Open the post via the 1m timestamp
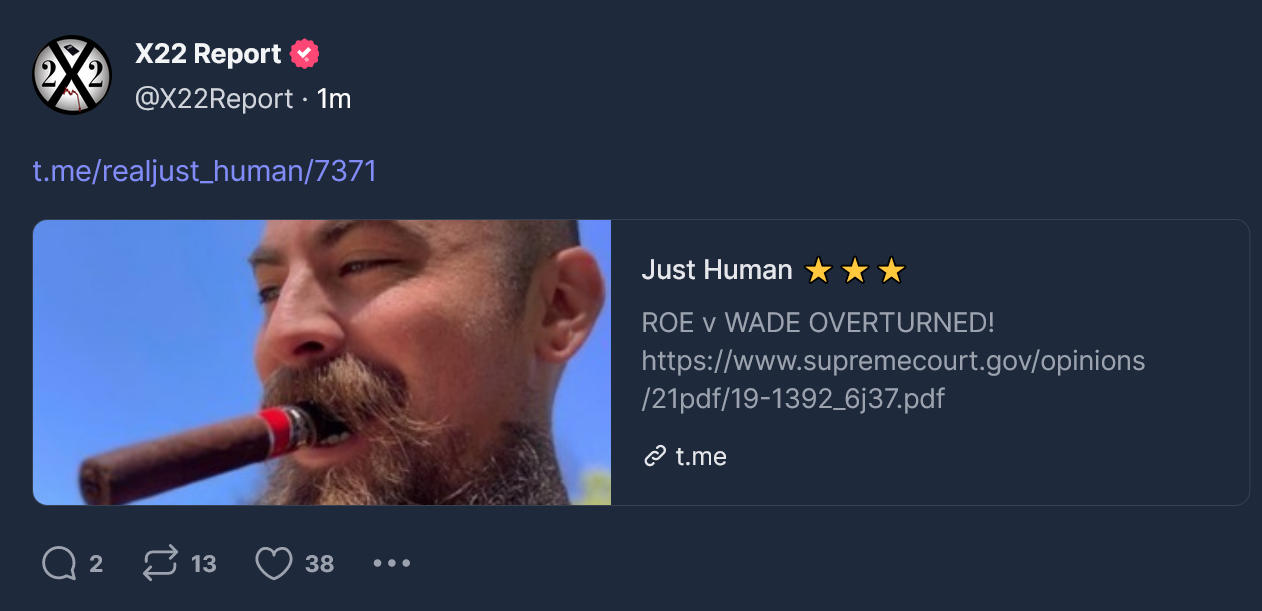This screenshot has height=611, width=1262. pyautogui.click(x=334, y=99)
